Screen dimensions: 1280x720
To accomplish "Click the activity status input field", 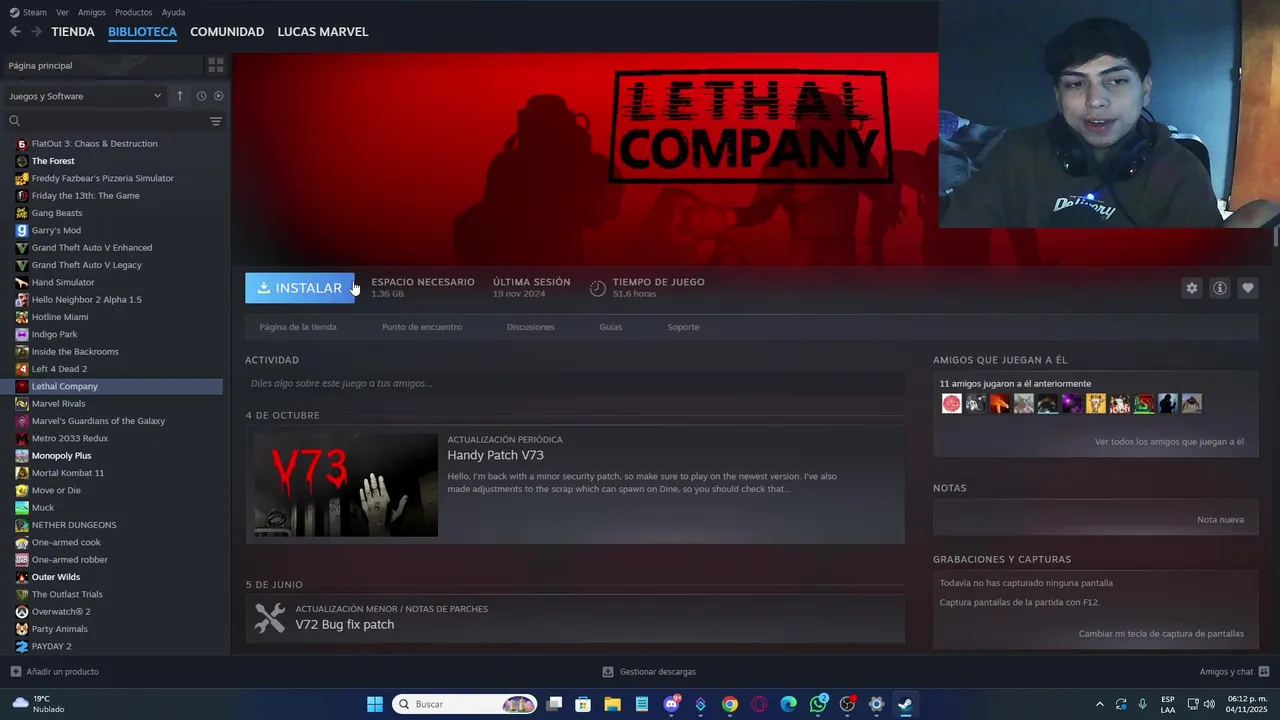I will tap(575, 383).
